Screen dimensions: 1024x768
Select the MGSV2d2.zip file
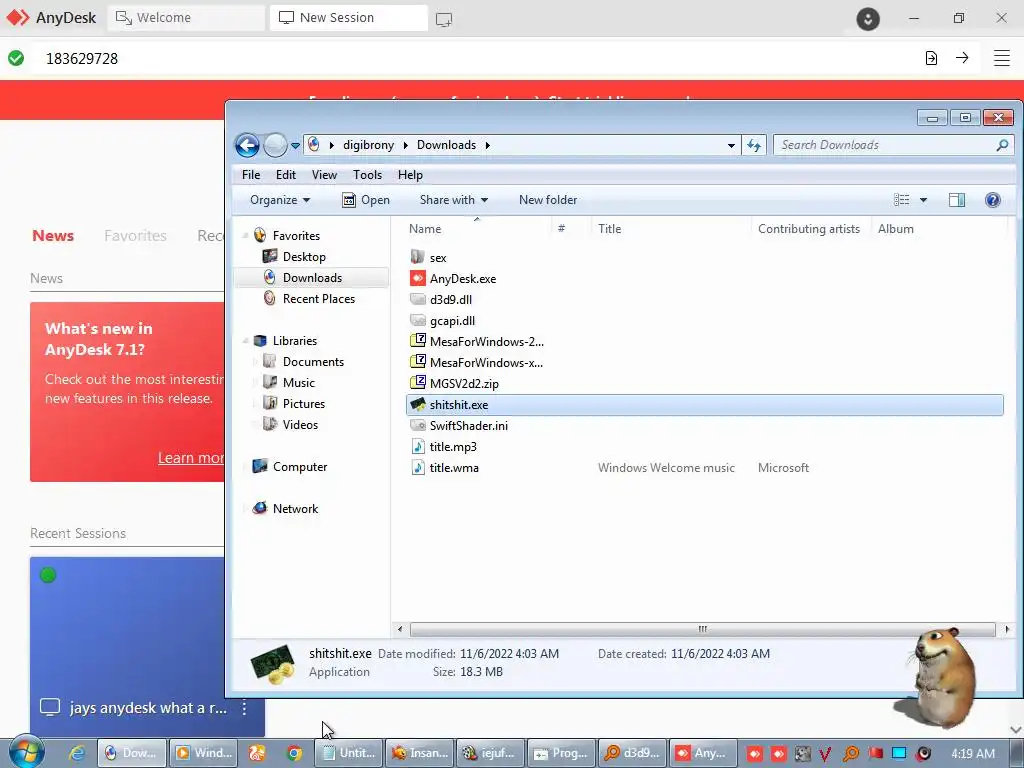pyautogui.click(x=464, y=383)
